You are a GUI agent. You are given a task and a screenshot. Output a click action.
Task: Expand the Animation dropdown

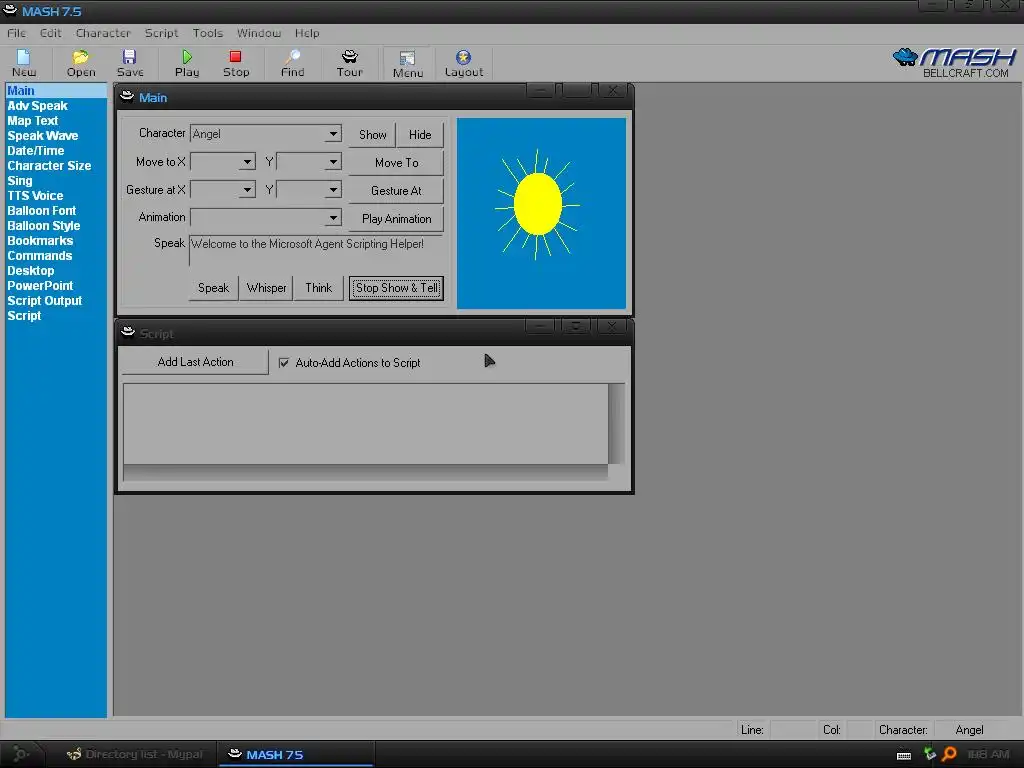pyautogui.click(x=333, y=217)
